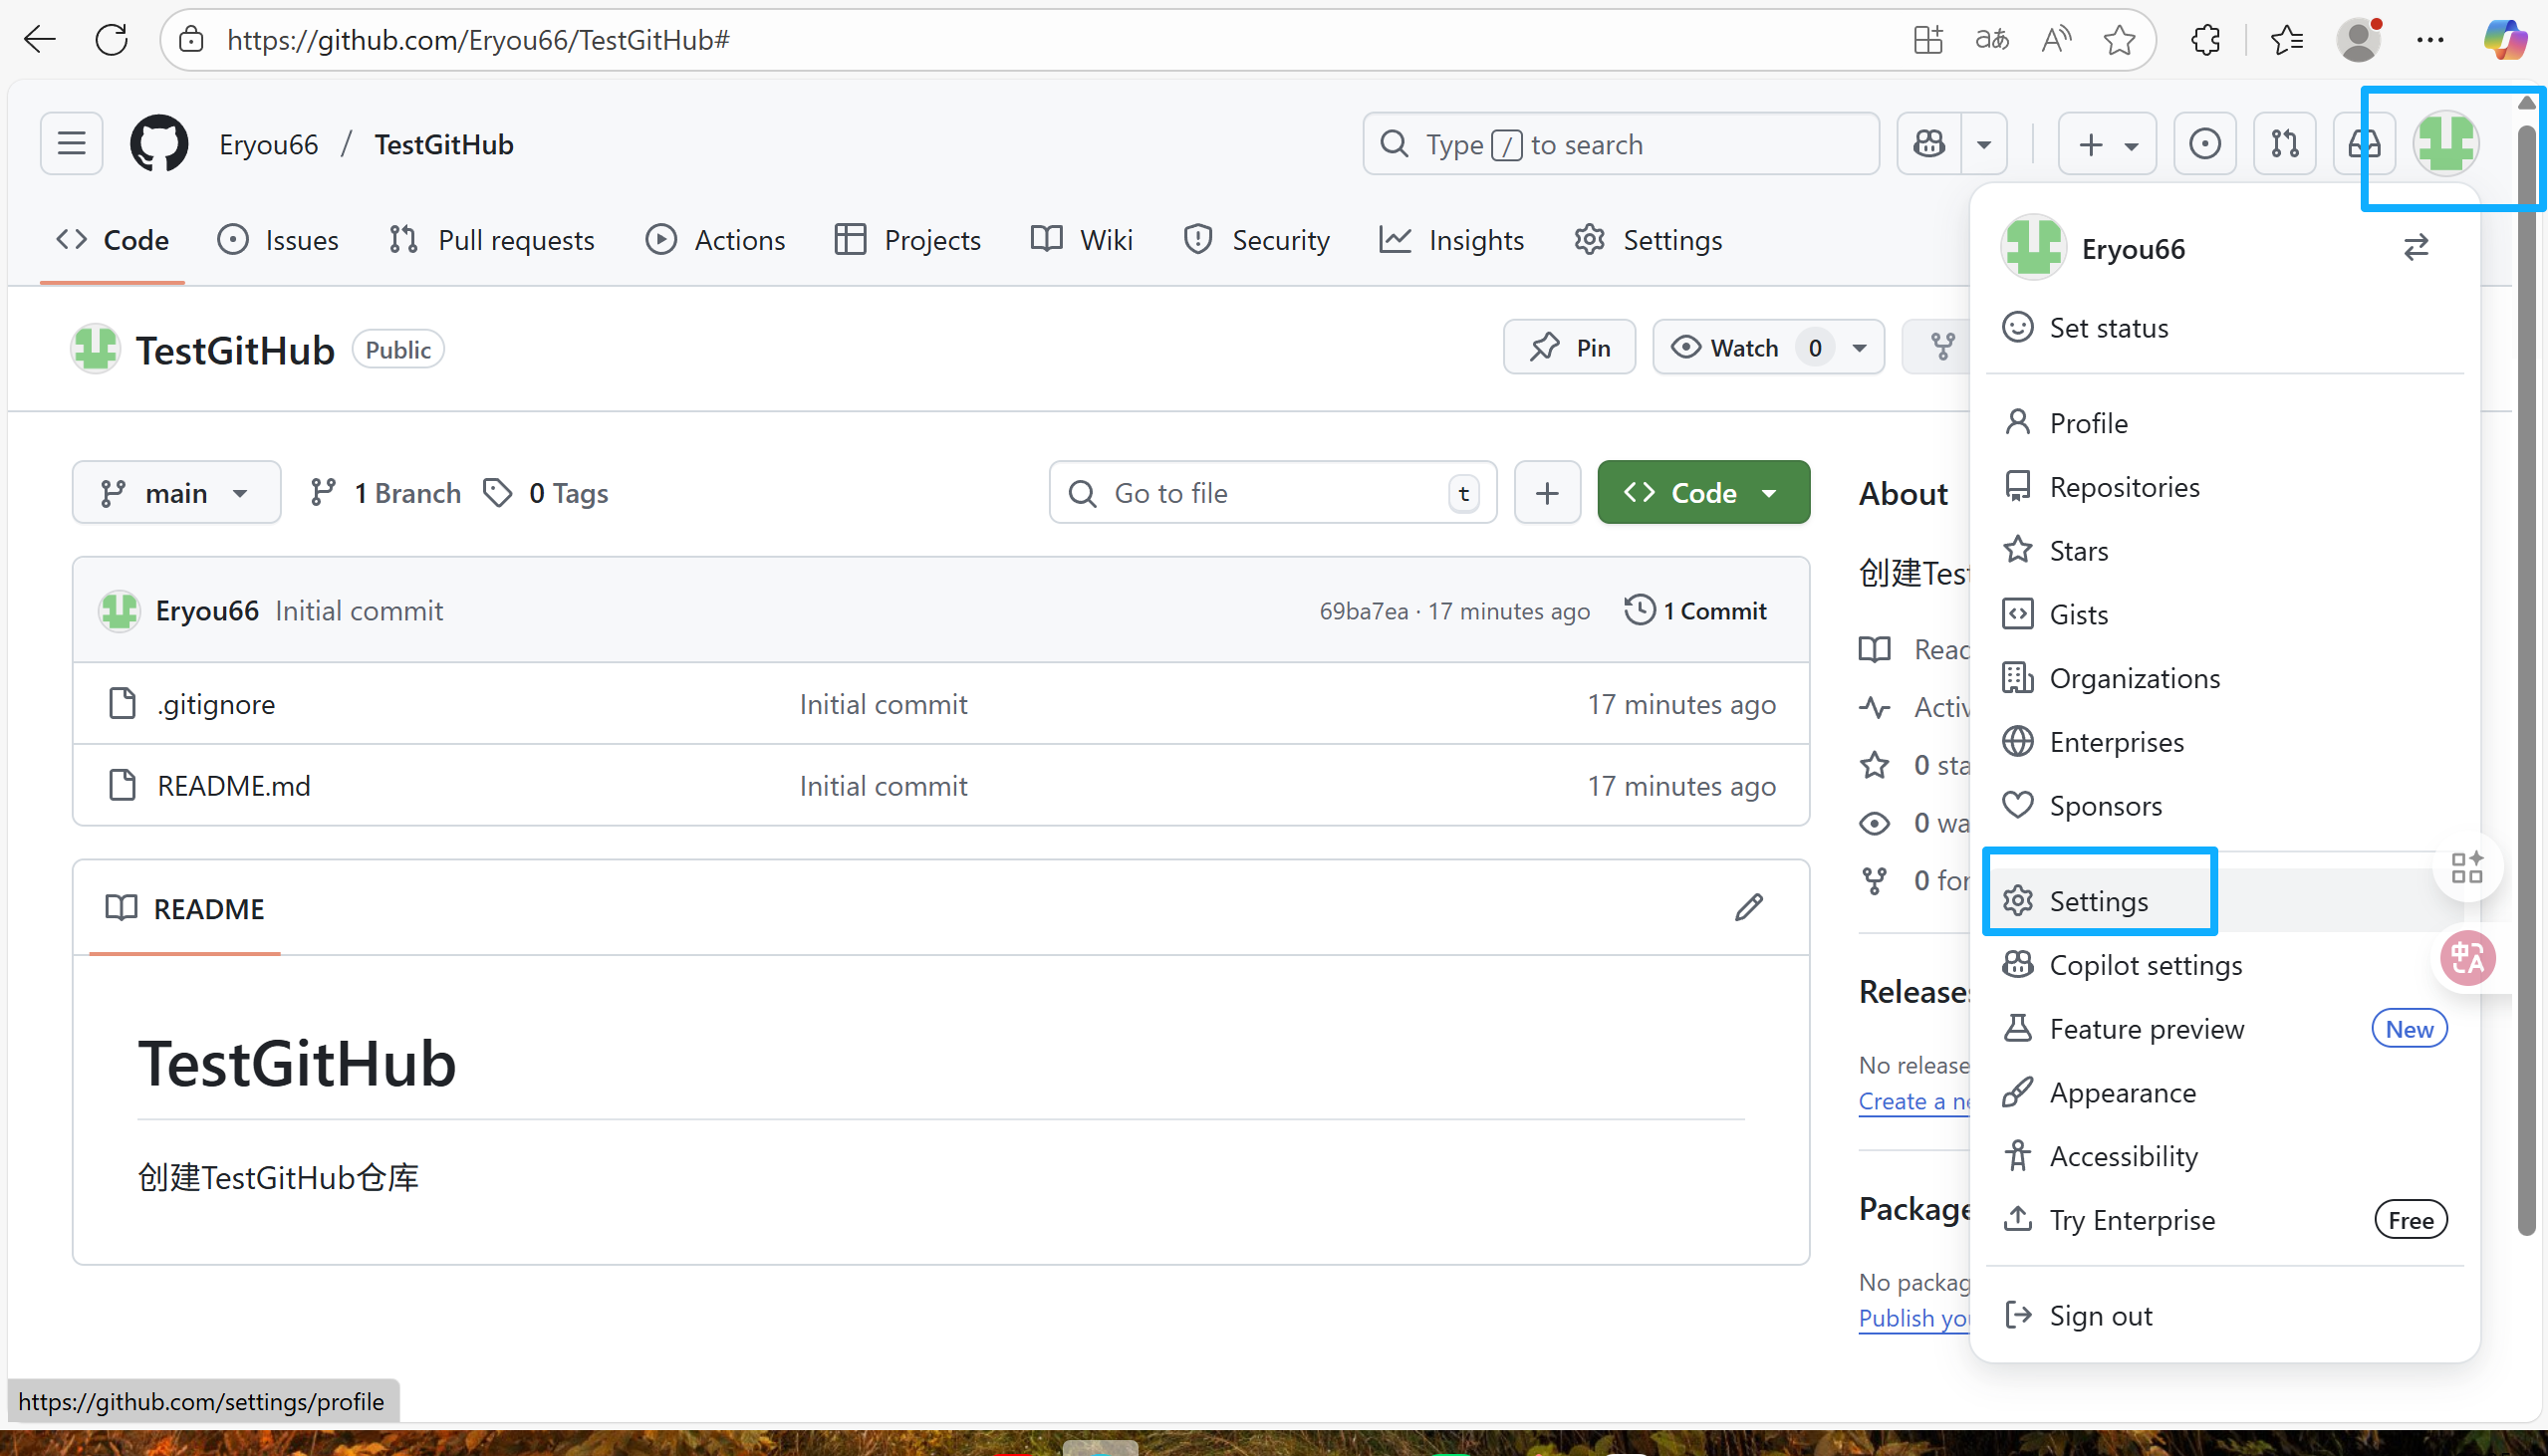Click the switch account arrows icon

(x=2415, y=248)
